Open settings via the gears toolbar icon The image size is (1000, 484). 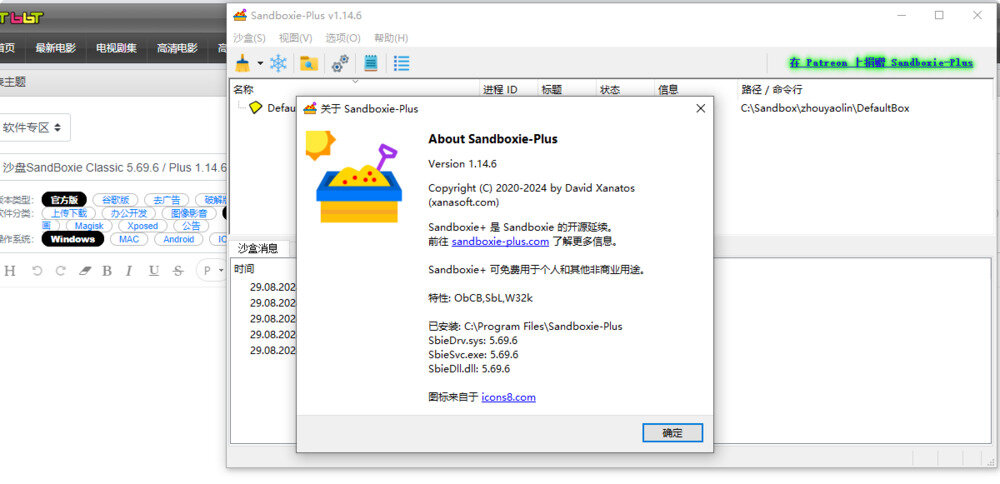(x=341, y=63)
